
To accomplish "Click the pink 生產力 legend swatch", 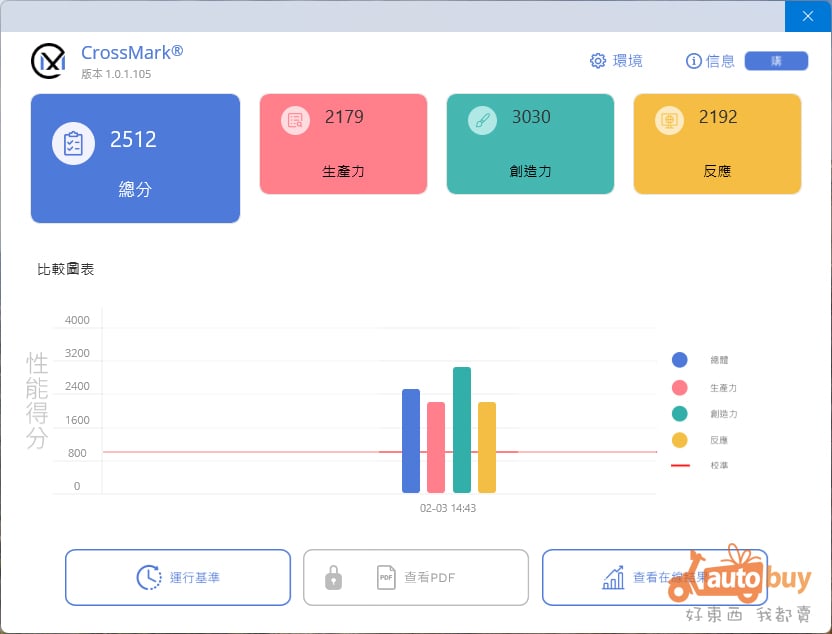I will (680, 387).
